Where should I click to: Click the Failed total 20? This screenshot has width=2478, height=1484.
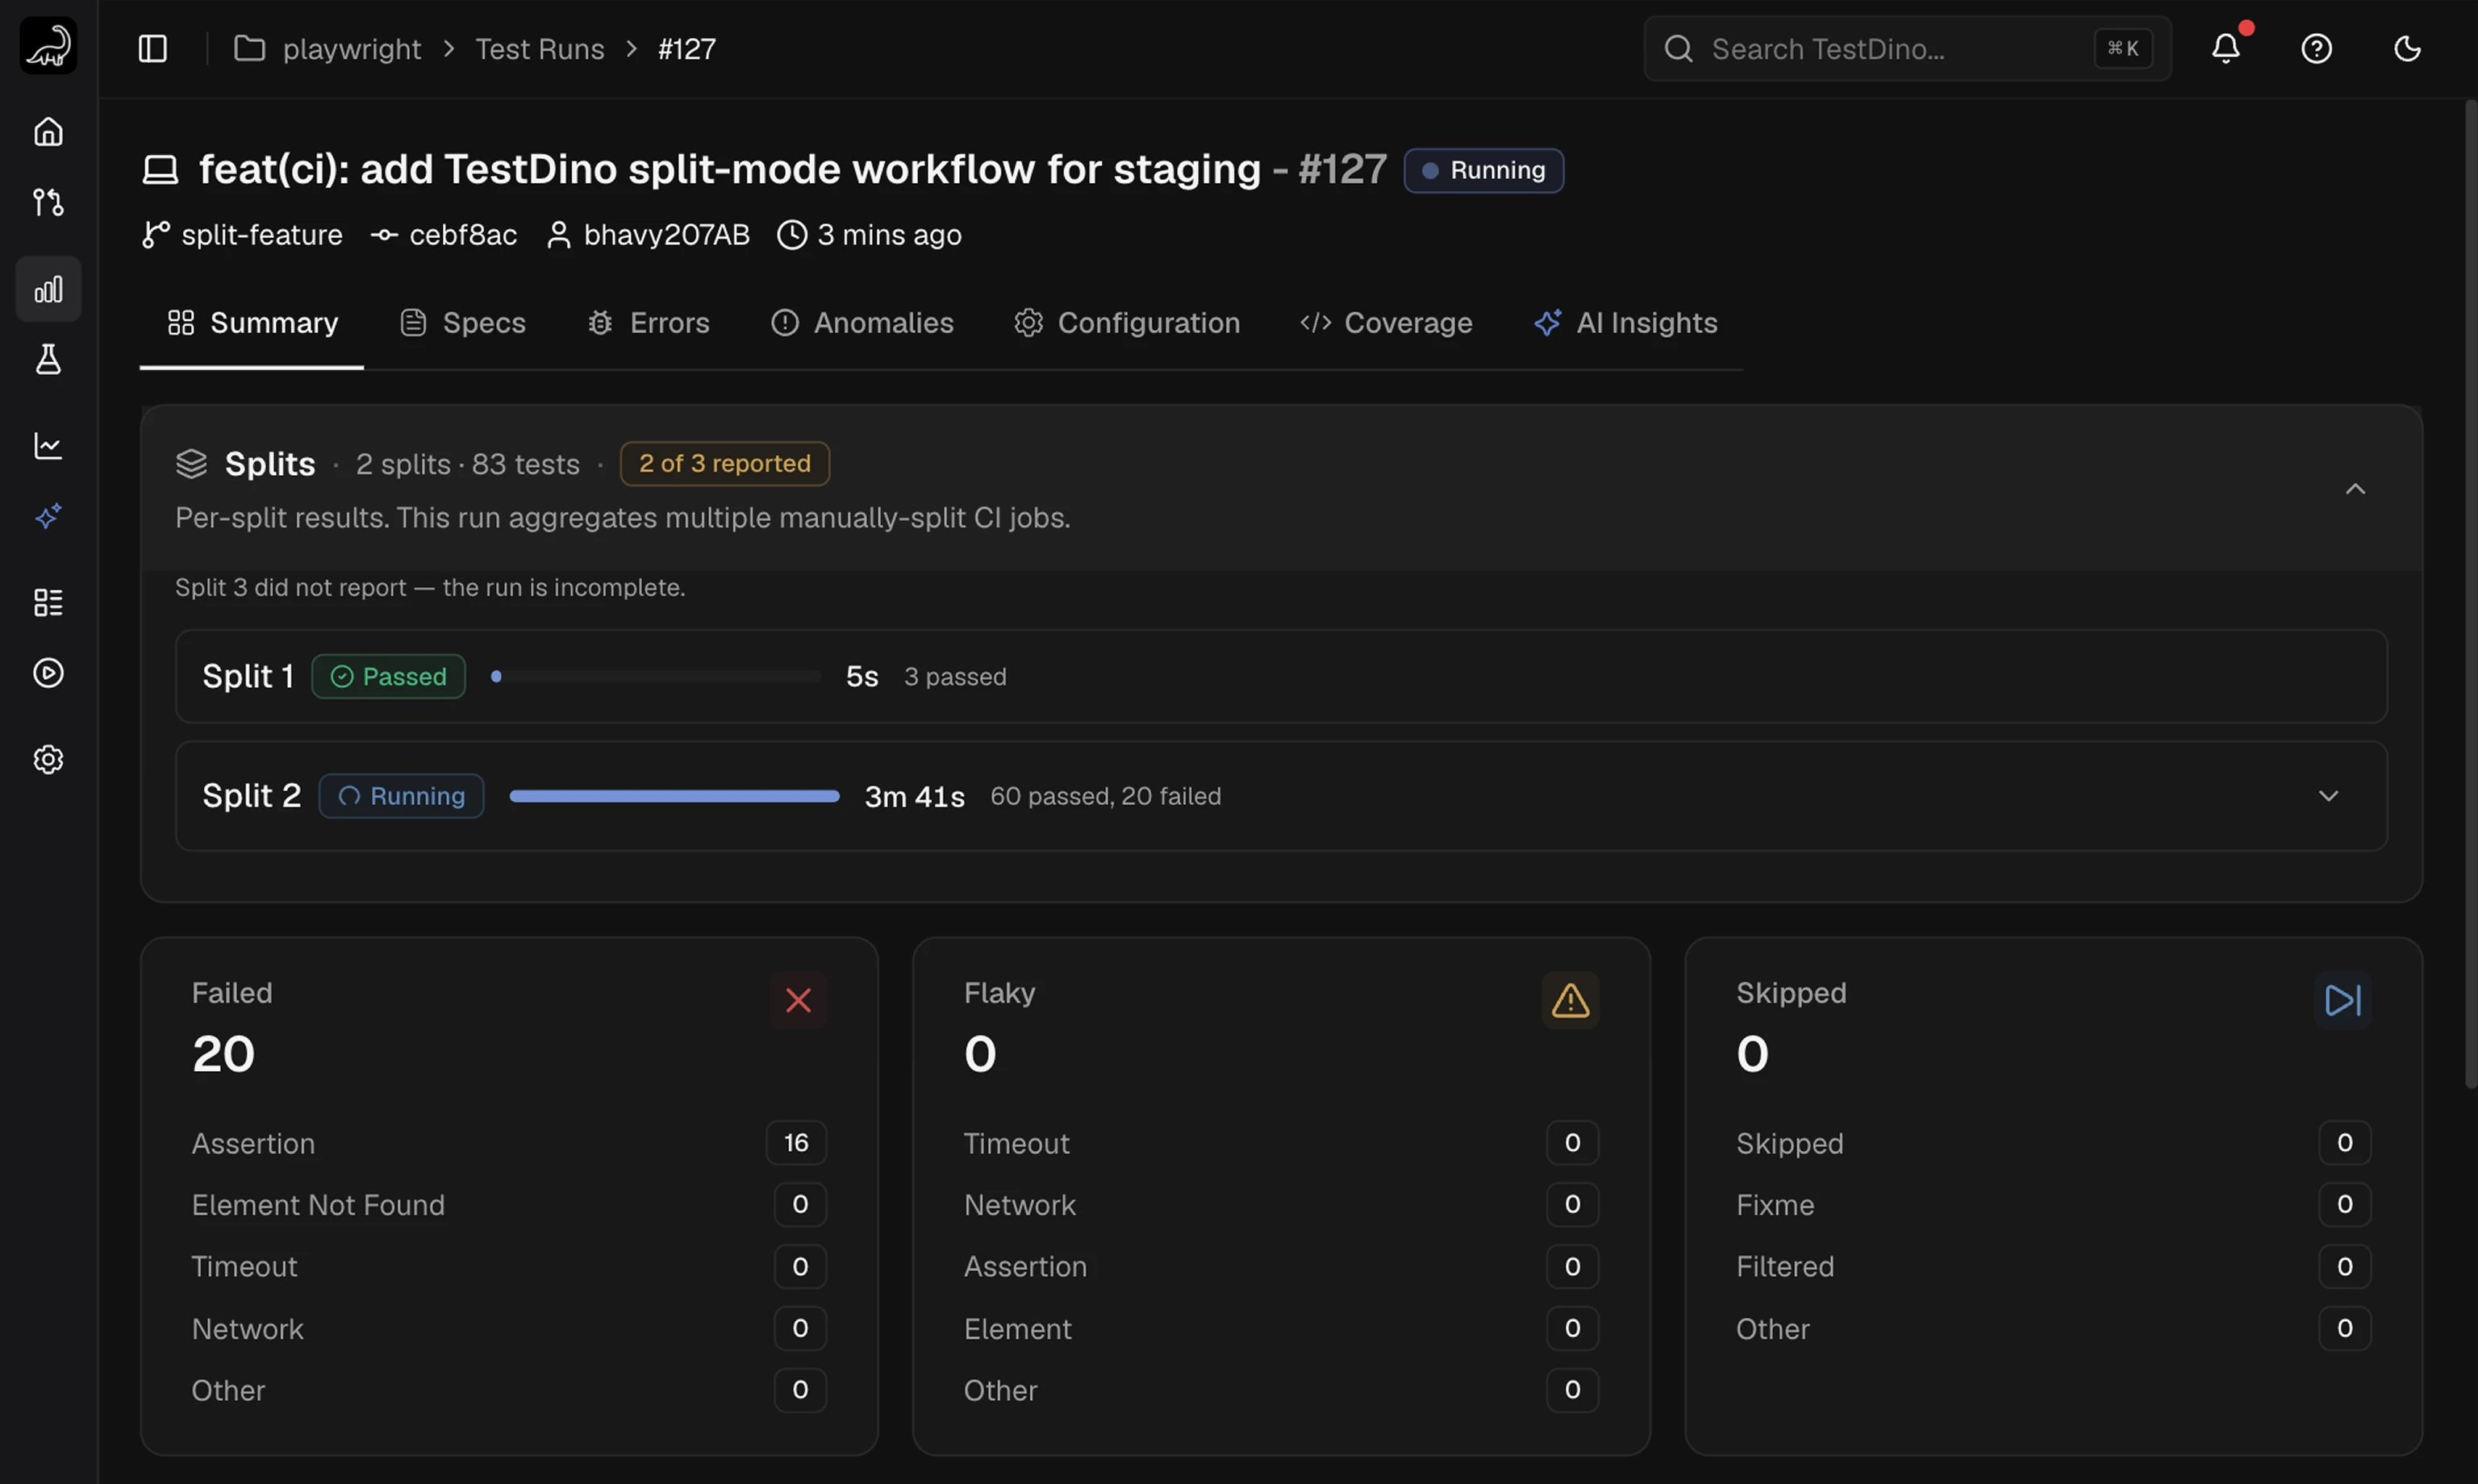point(224,1054)
